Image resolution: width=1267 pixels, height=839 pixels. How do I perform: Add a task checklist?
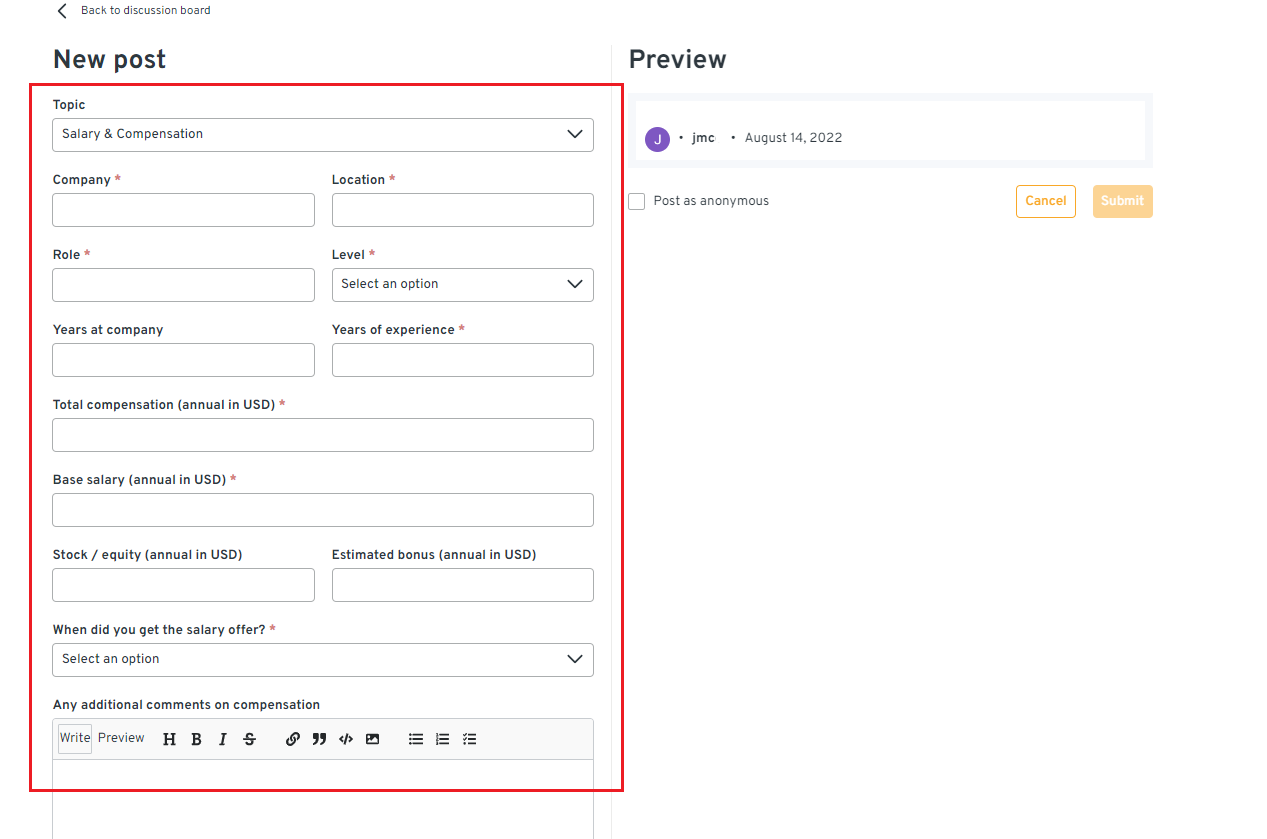click(x=469, y=739)
